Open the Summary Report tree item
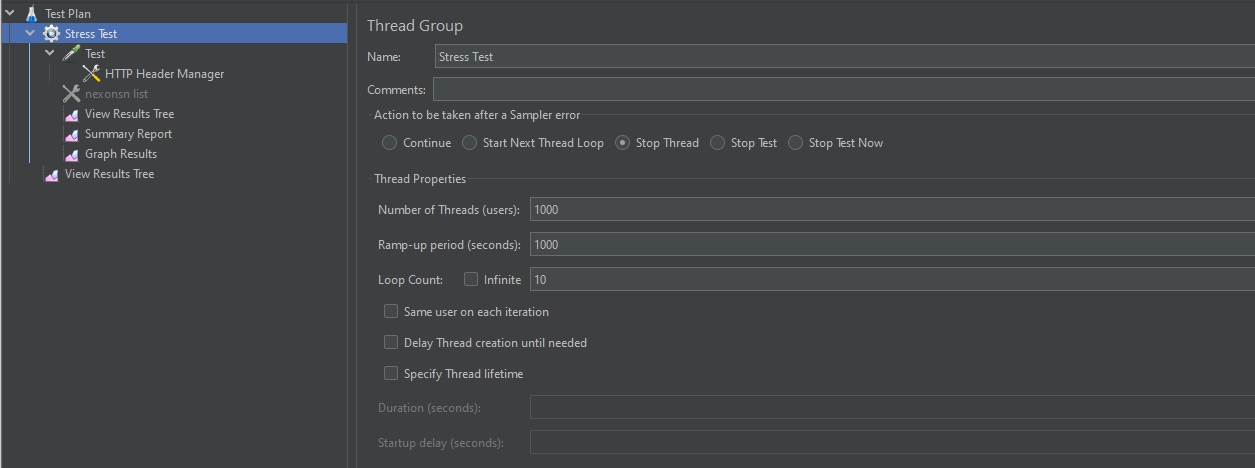 click(128, 134)
